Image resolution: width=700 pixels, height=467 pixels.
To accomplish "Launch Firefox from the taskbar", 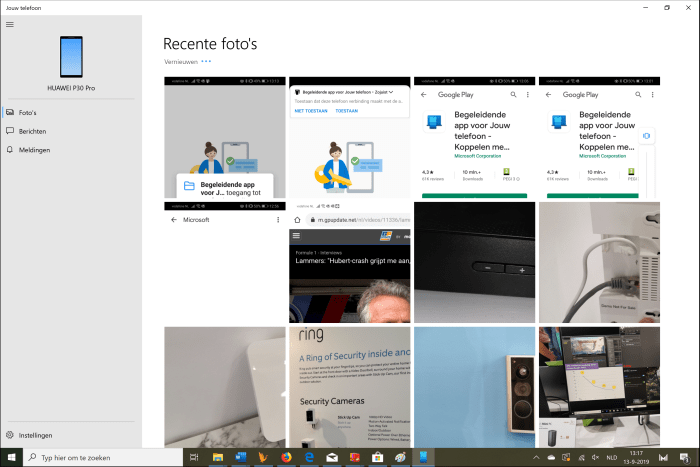I will point(286,458).
